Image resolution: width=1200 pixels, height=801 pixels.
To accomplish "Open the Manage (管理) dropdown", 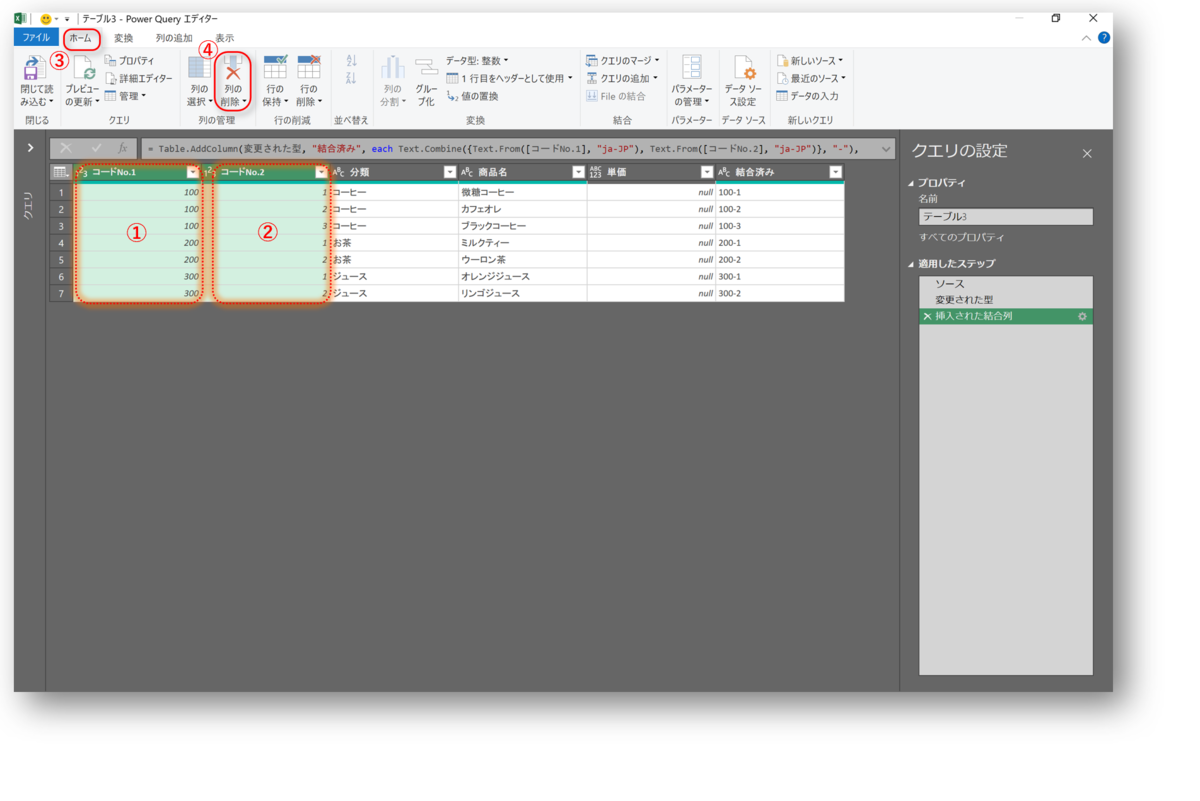I will 126,96.
